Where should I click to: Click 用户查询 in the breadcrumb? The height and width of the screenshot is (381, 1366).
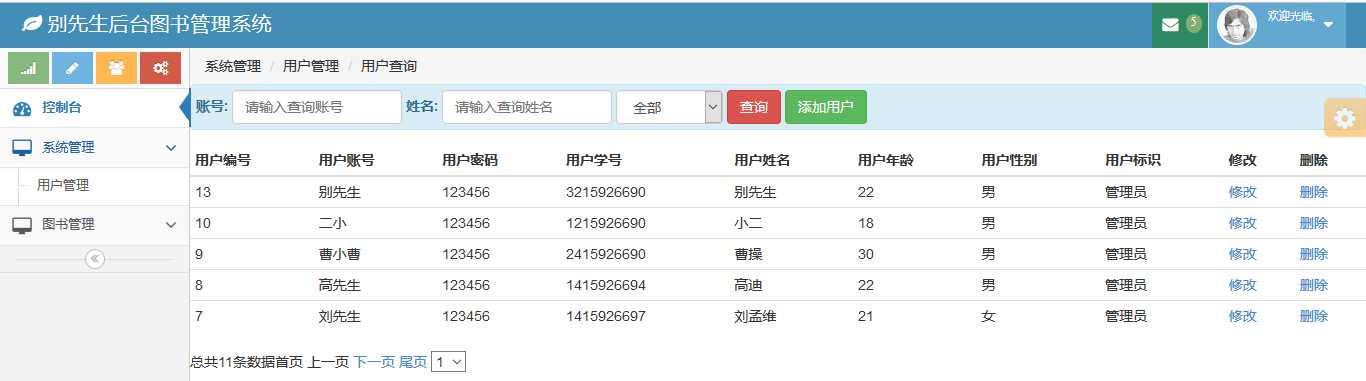389,66
